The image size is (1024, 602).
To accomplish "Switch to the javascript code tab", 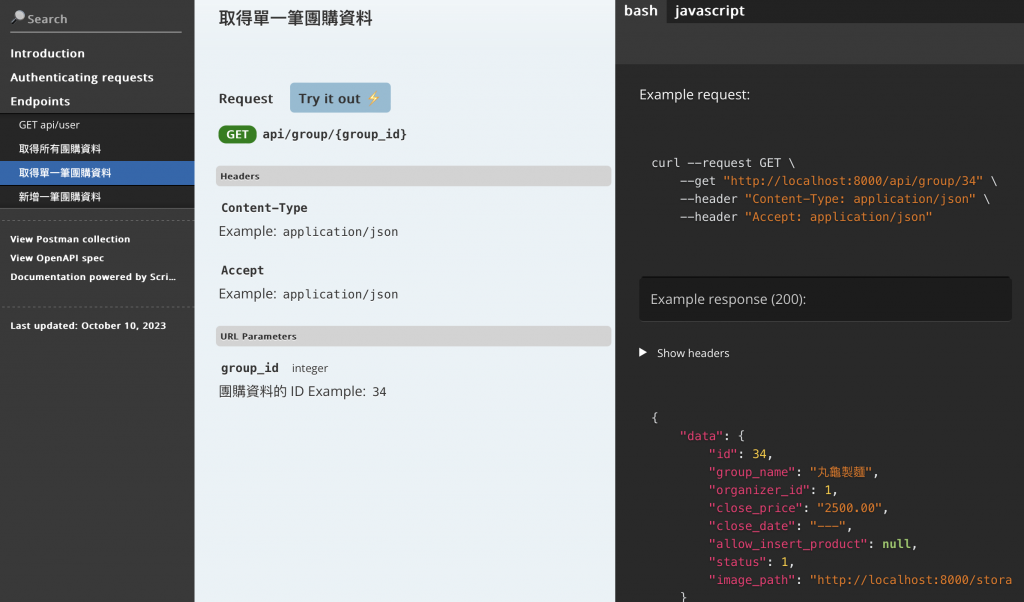I will [x=710, y=11].
